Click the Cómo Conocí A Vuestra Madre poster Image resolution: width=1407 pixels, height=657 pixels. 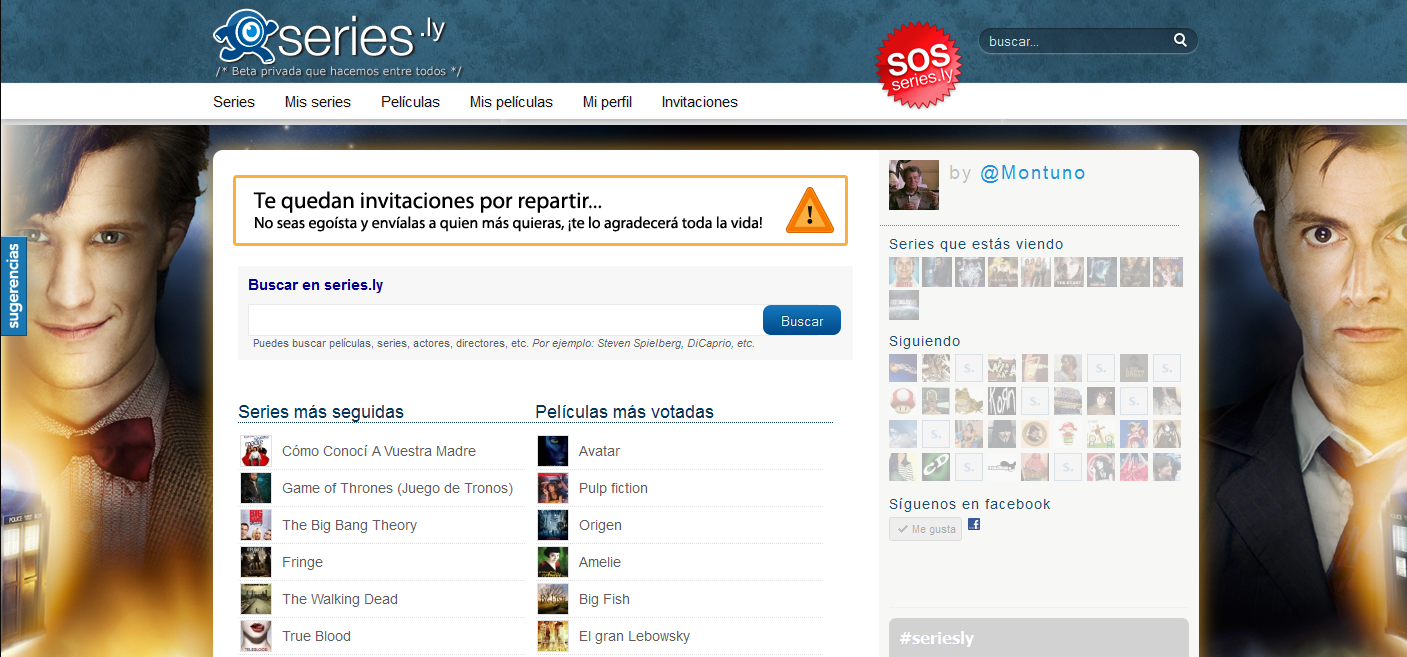pyautogui.click(x=256, y=451)
